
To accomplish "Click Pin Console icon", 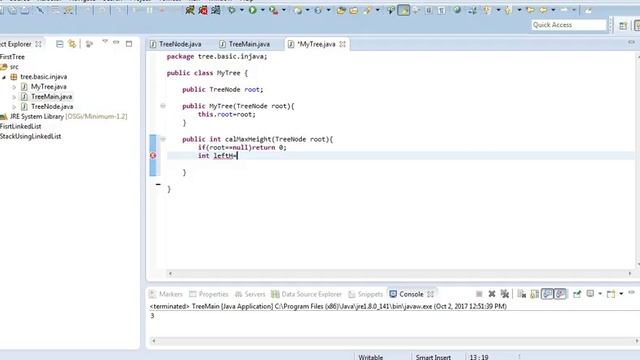I will [577, 294].
